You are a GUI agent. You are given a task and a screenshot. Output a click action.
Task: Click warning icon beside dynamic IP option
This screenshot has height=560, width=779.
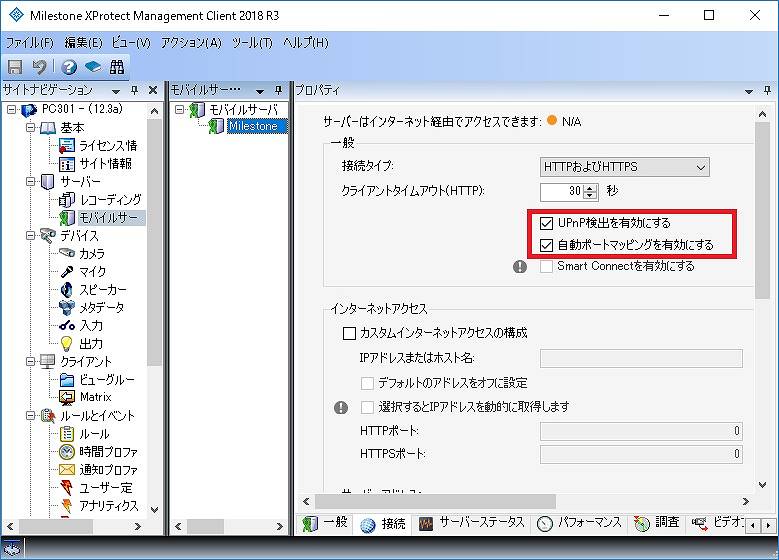[341, 407]
